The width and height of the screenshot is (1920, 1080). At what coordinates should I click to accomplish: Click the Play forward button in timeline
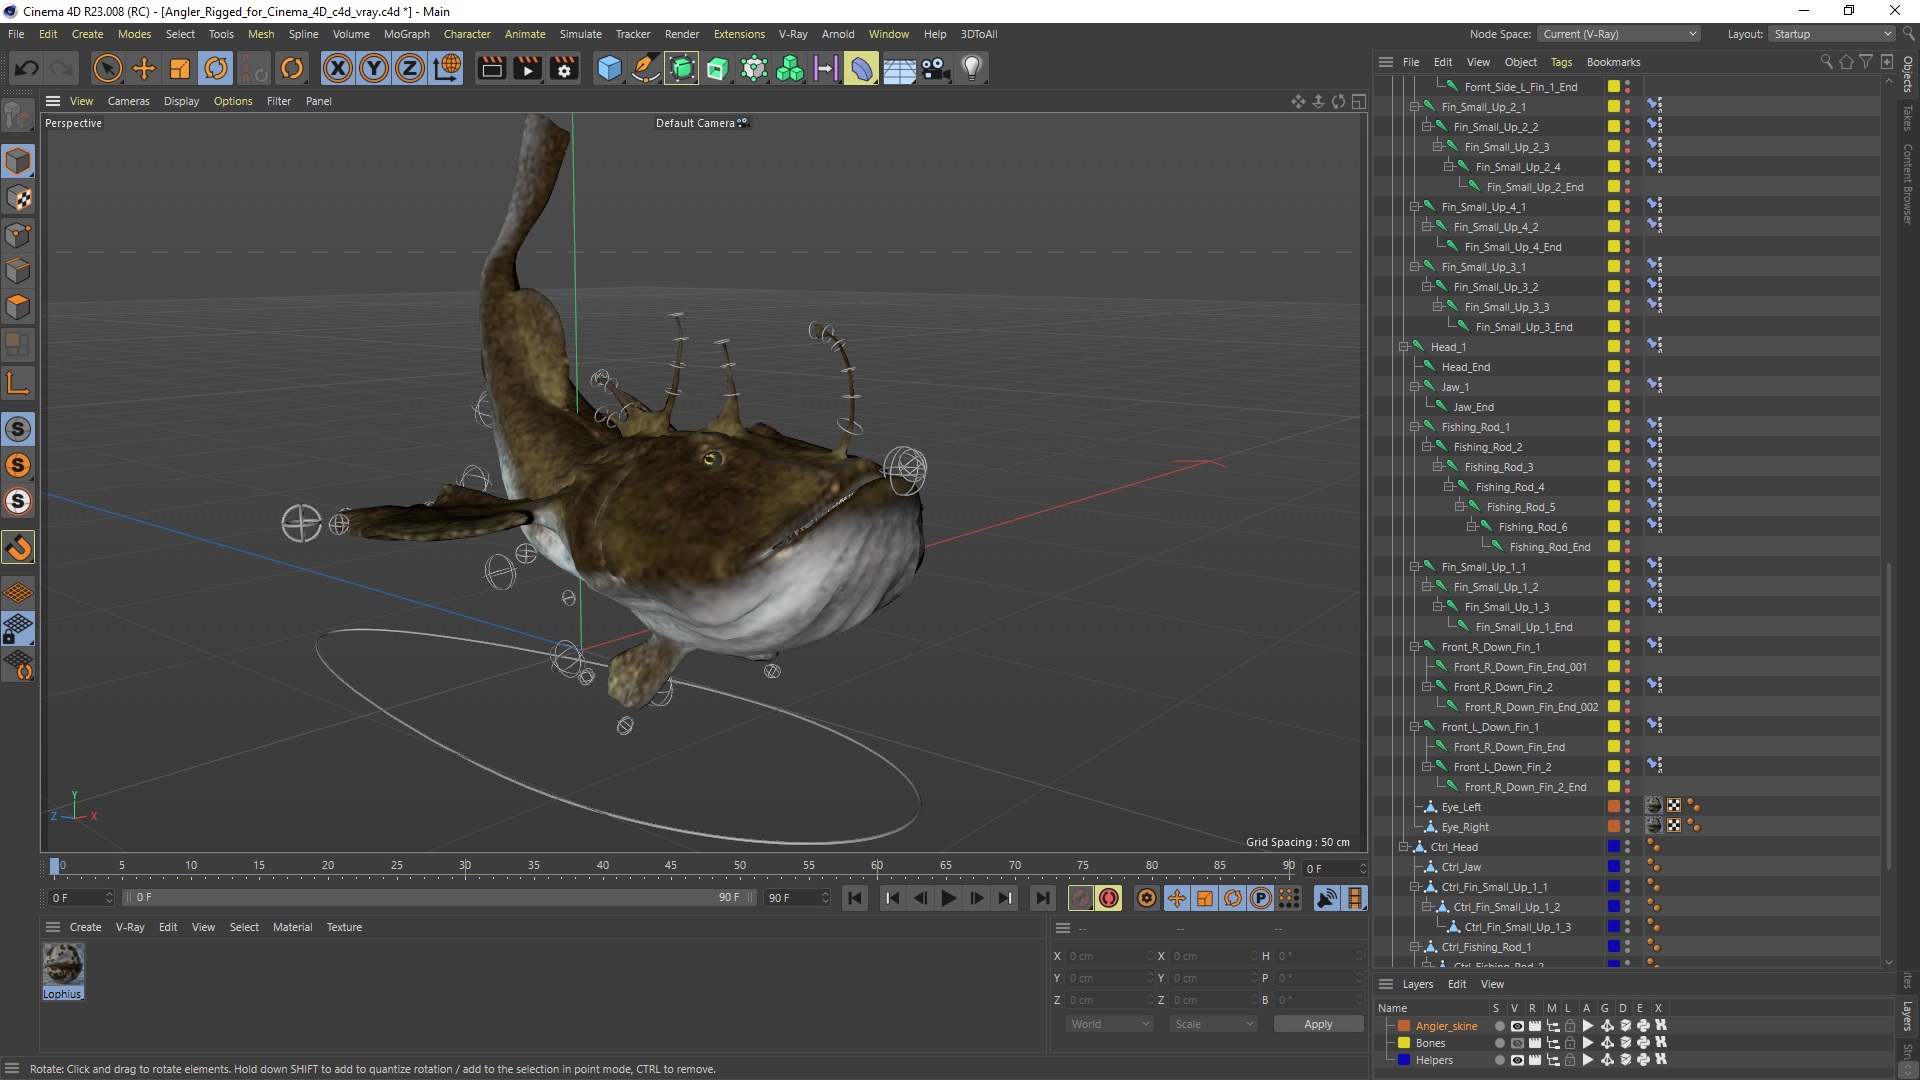point(947,898)
